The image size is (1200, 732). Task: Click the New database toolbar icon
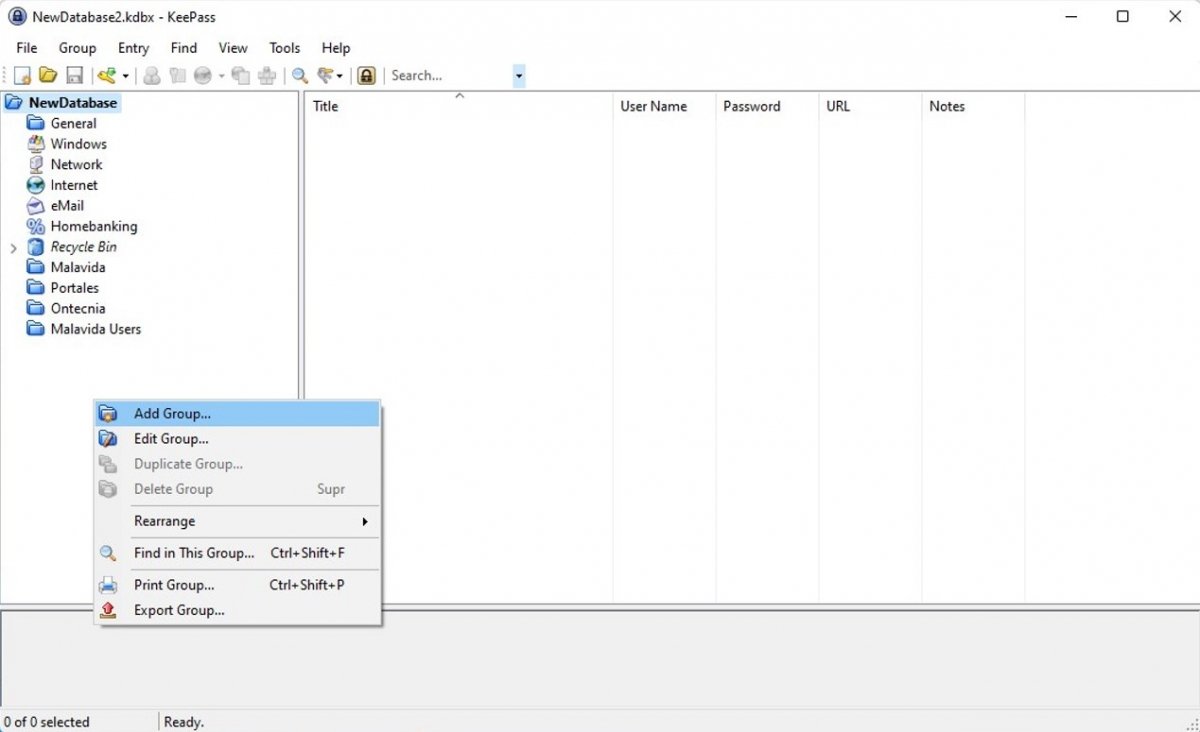22,75
